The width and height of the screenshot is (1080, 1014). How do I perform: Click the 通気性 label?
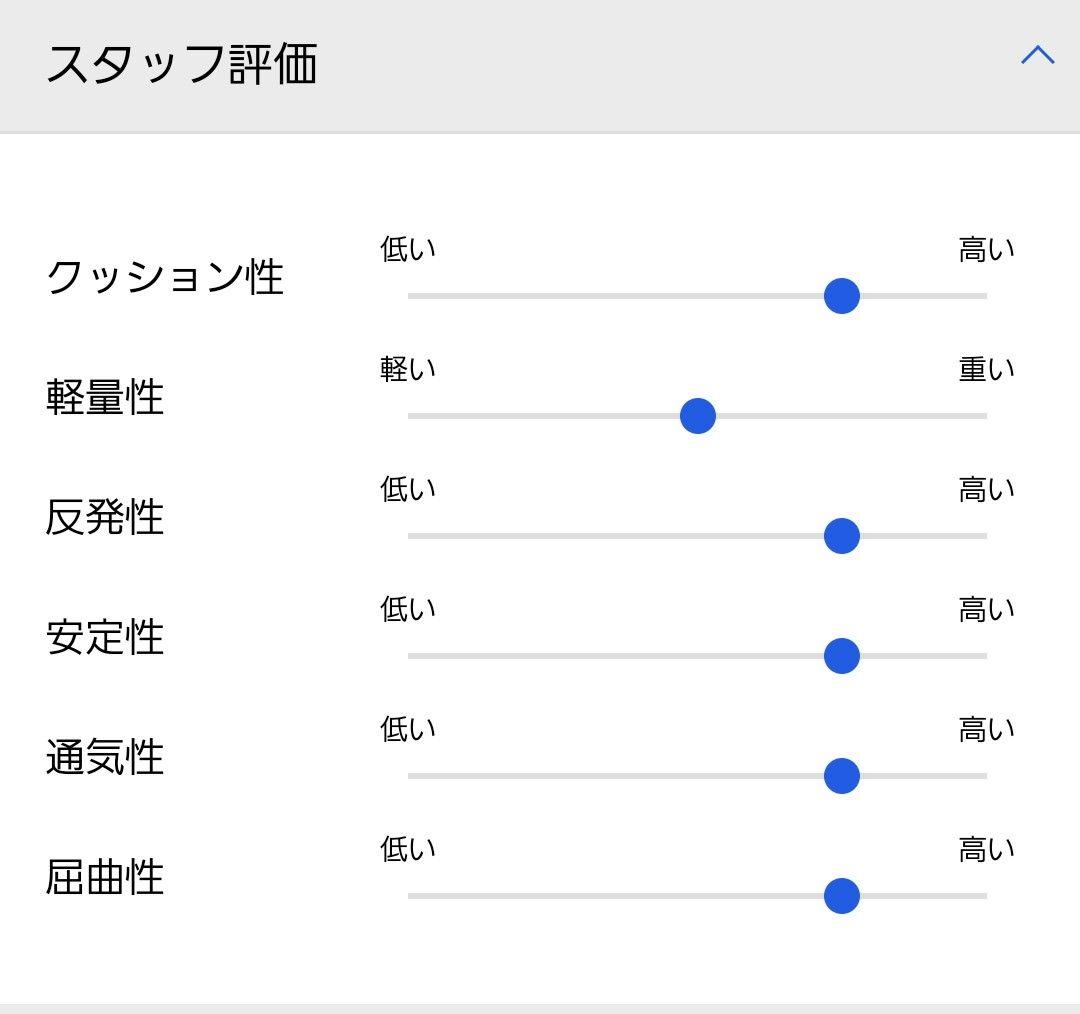click(105, 757)
